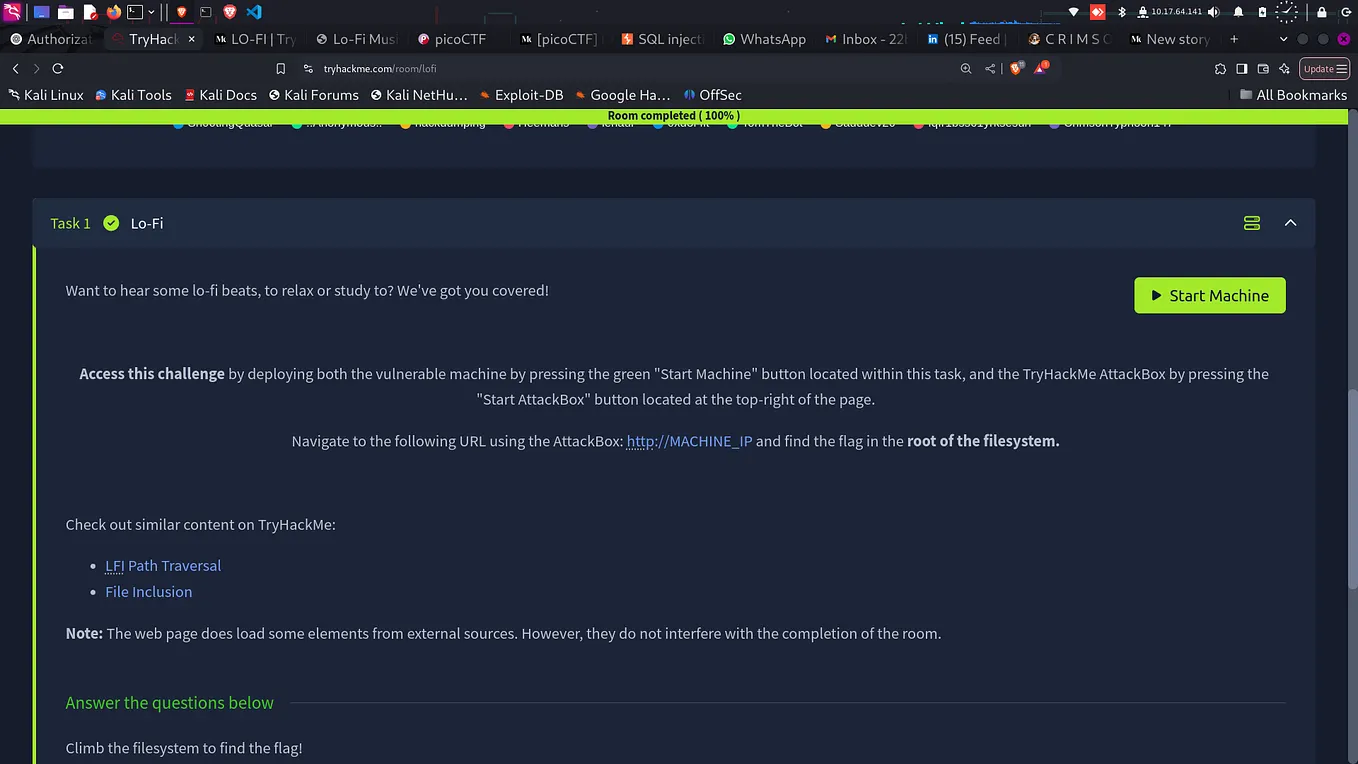Open VS Code from the top taskbar
1358x764 pixels.
252,11
